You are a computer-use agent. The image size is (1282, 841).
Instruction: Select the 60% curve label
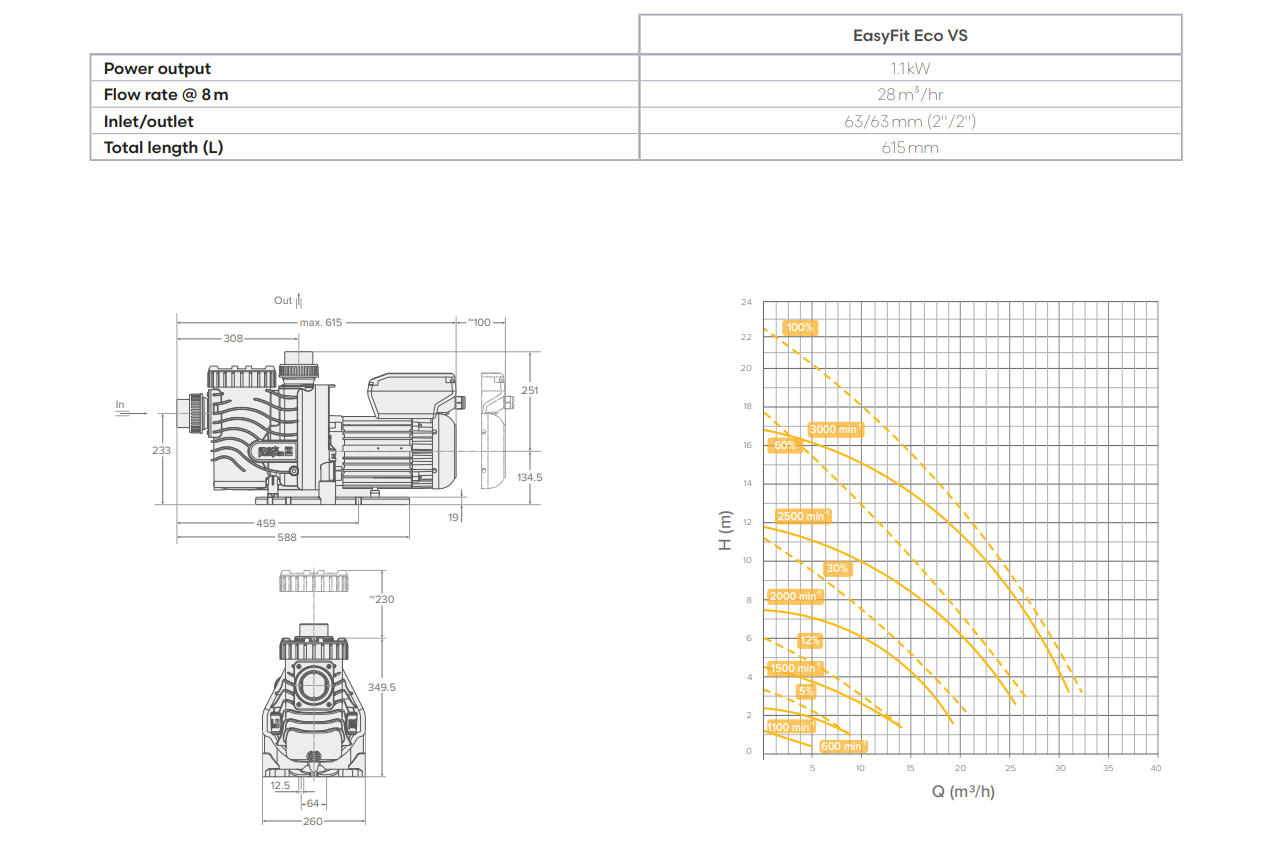pyautogui.click(x=785, y=445)
